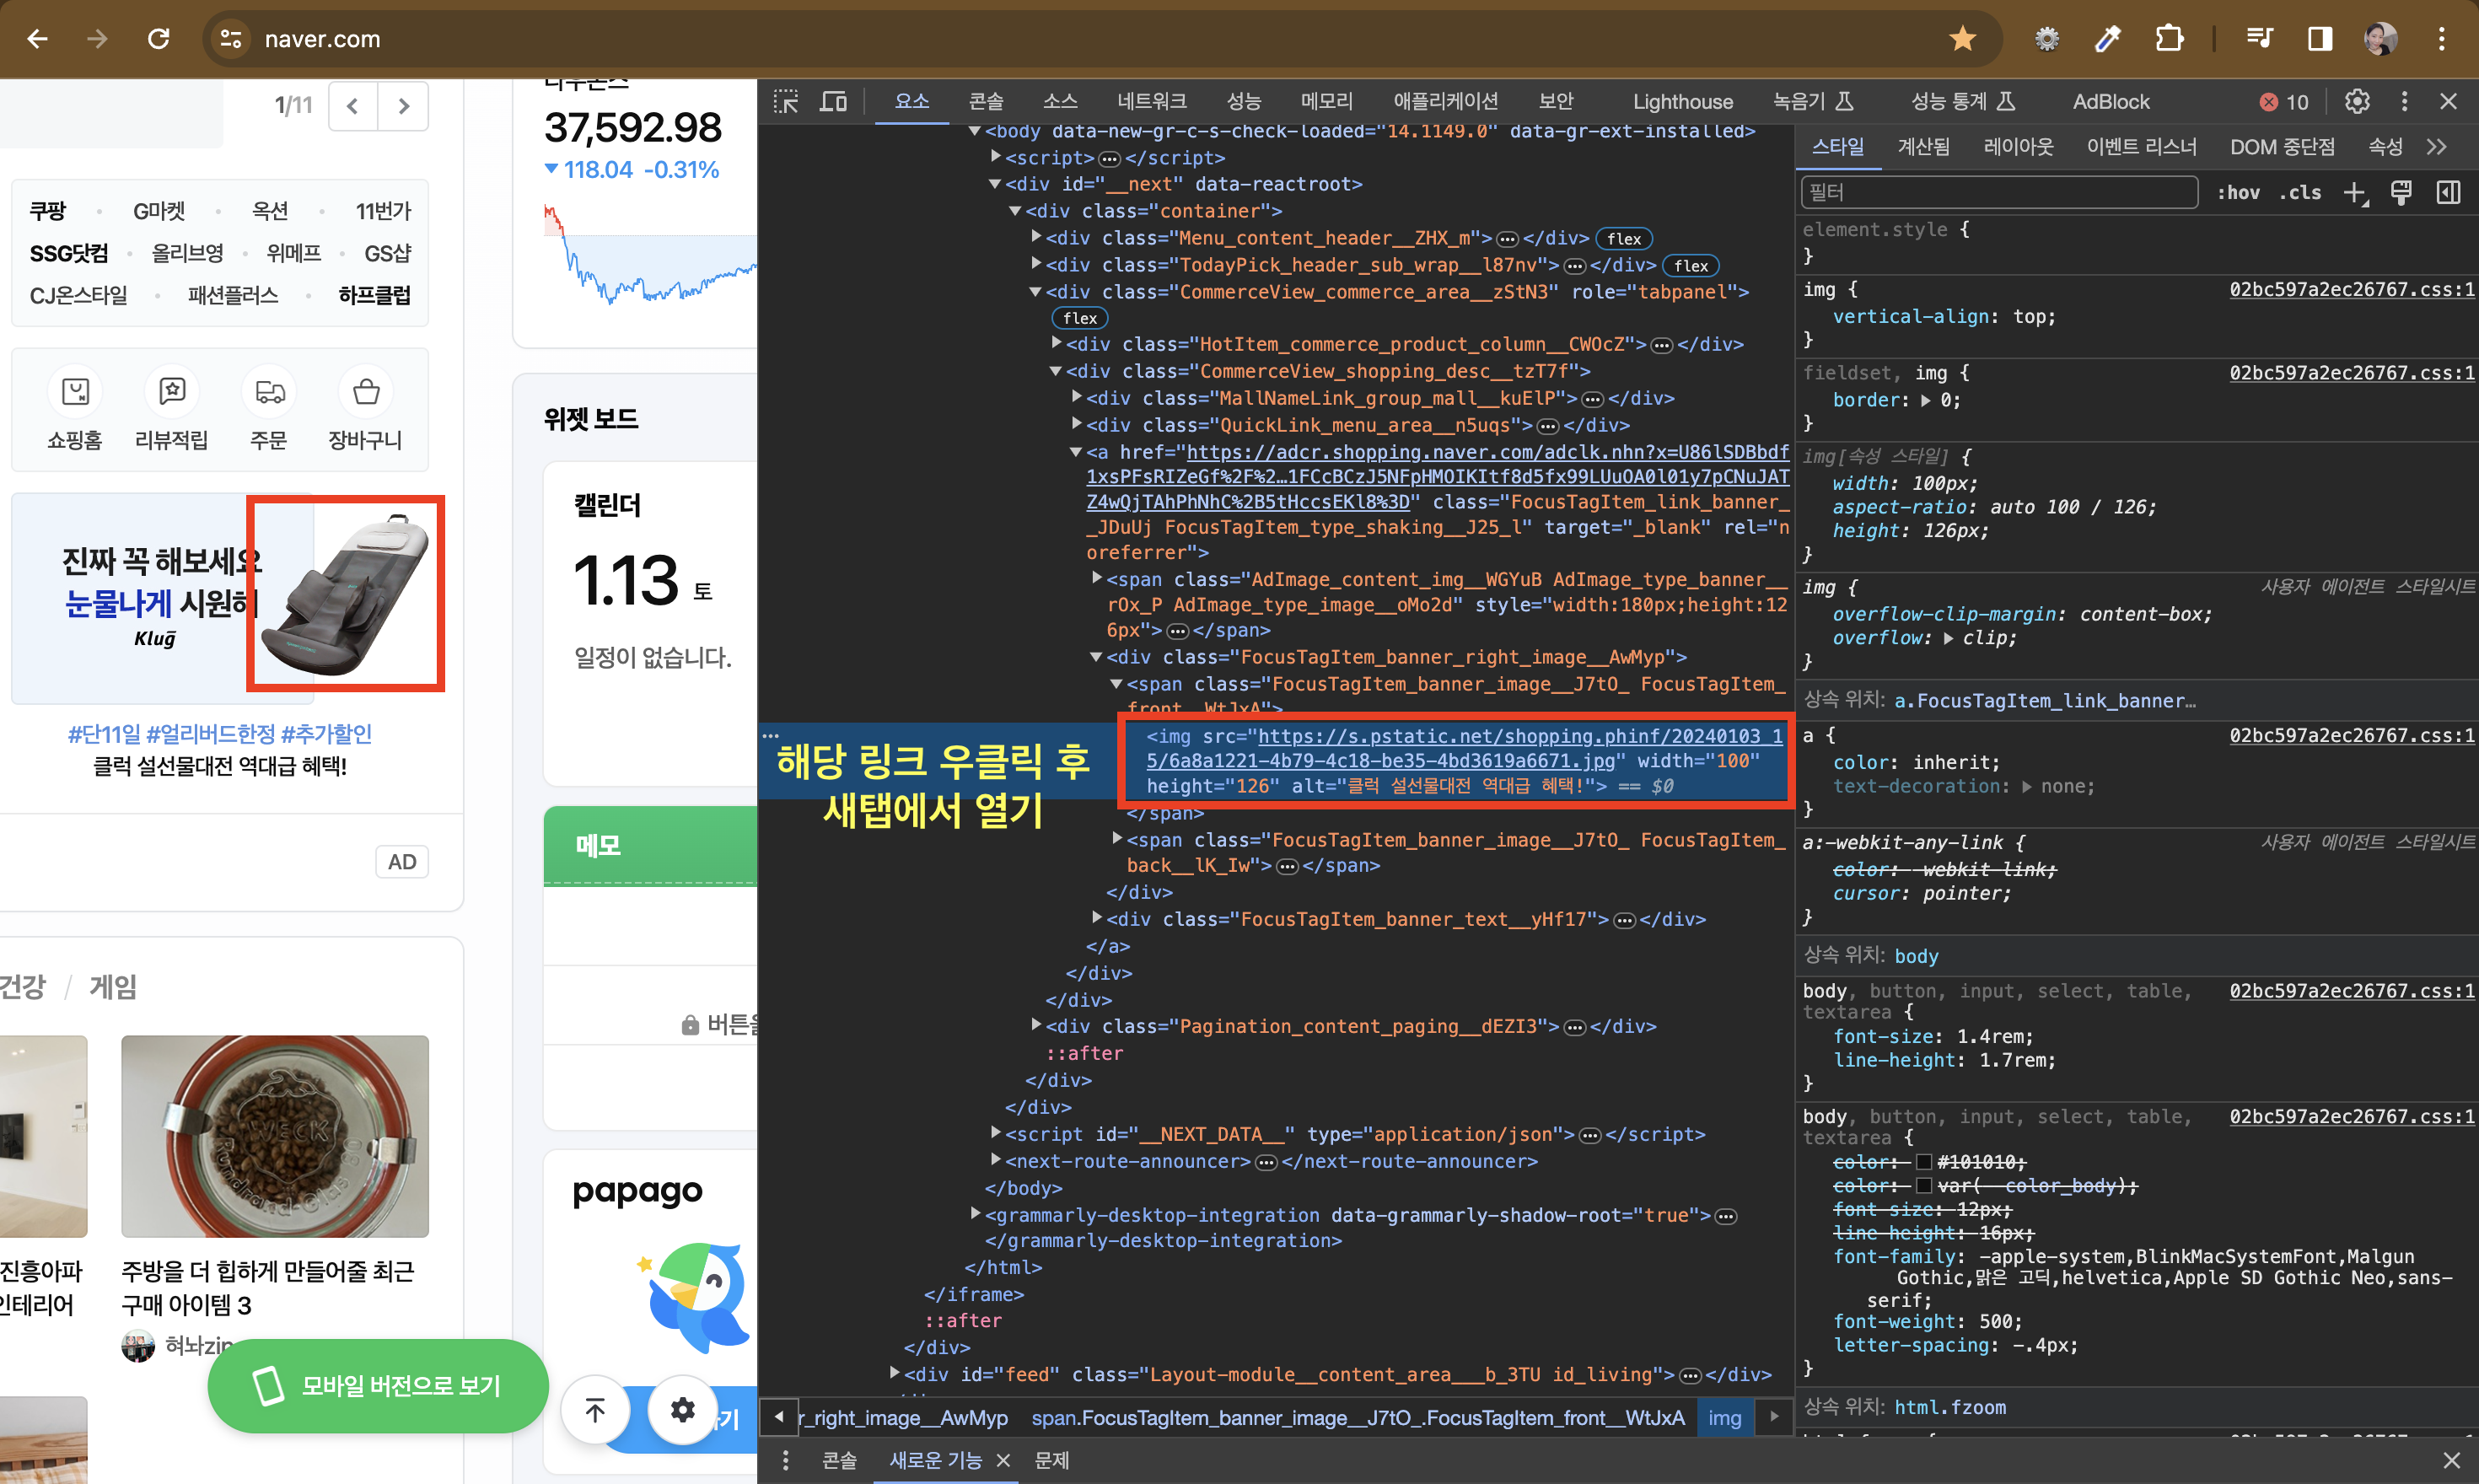This screenshot has height=1484, width=2479.
Task: Expand the Pagination_content_paging div node
Action: pyautogui.click(x=1037, y=1026)
